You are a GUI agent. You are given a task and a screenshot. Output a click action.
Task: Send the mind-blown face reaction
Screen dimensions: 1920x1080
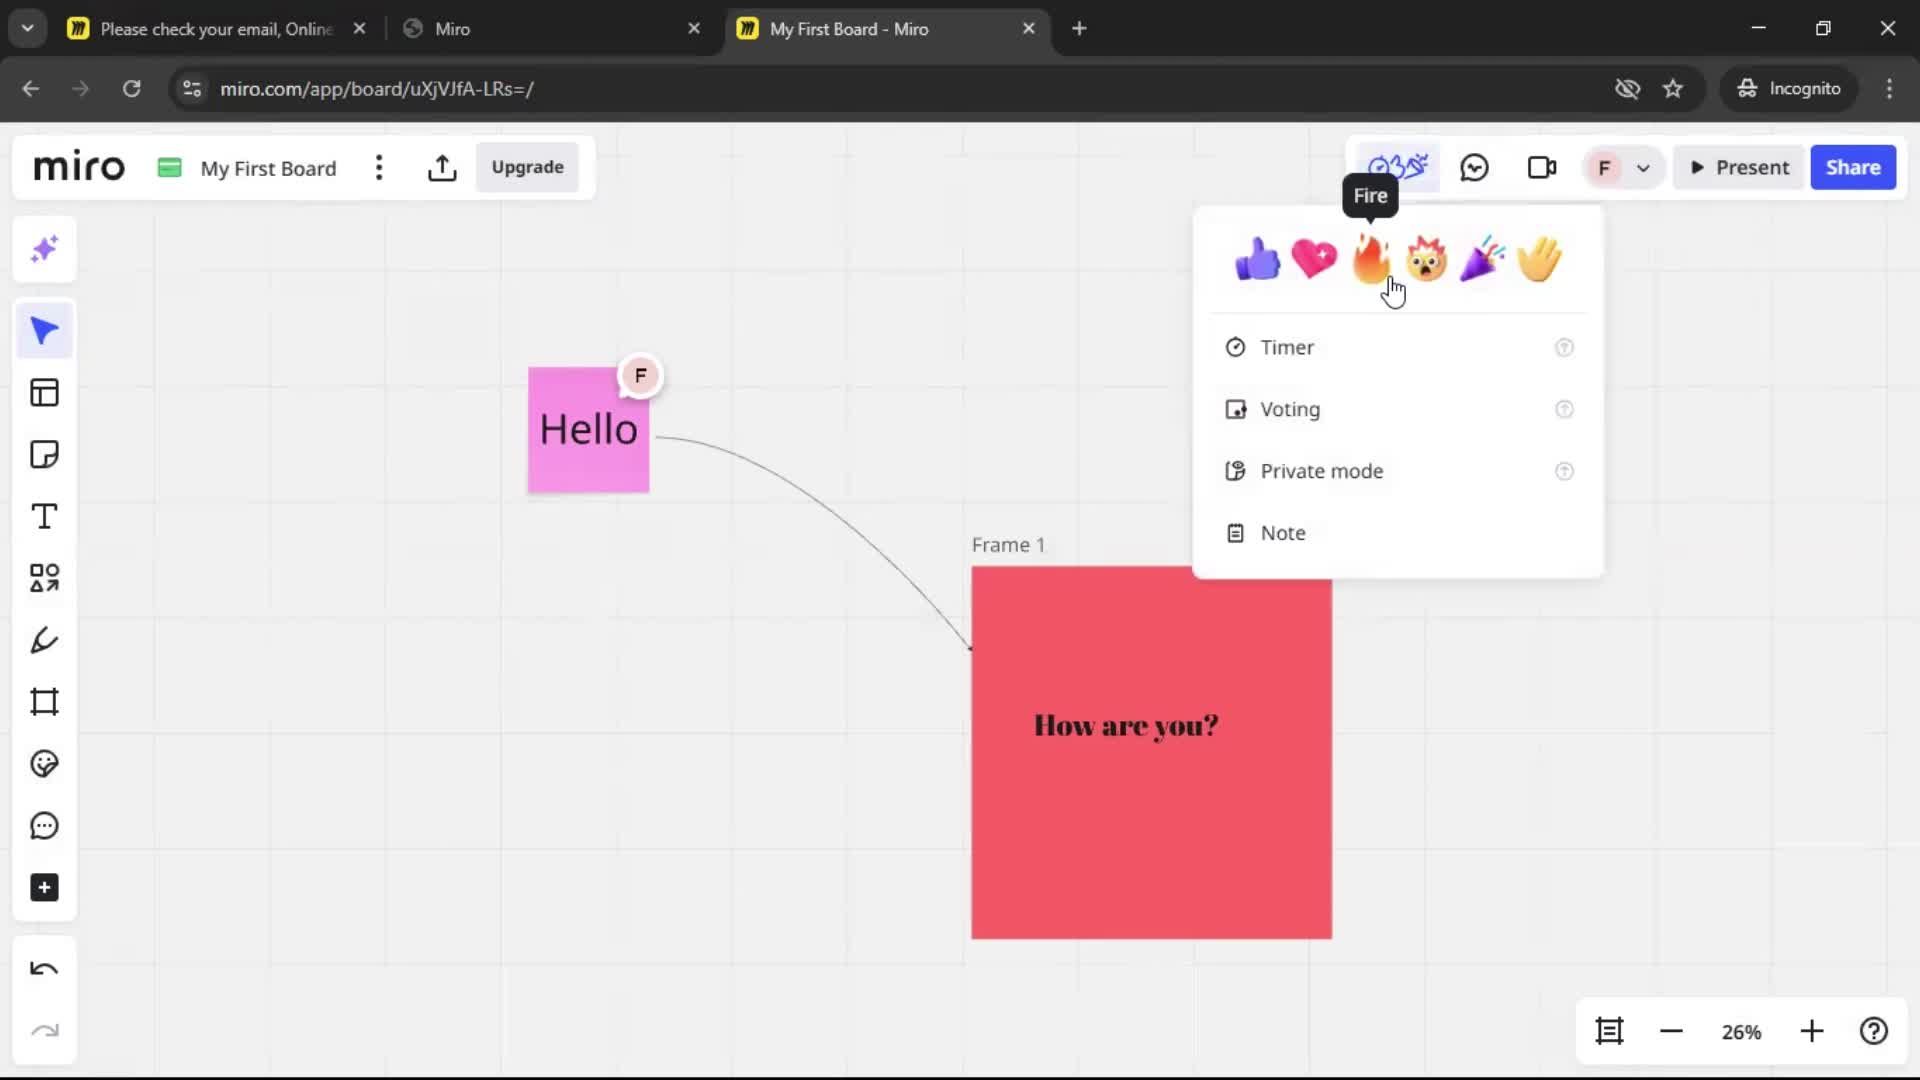(x=1426, y=259)
